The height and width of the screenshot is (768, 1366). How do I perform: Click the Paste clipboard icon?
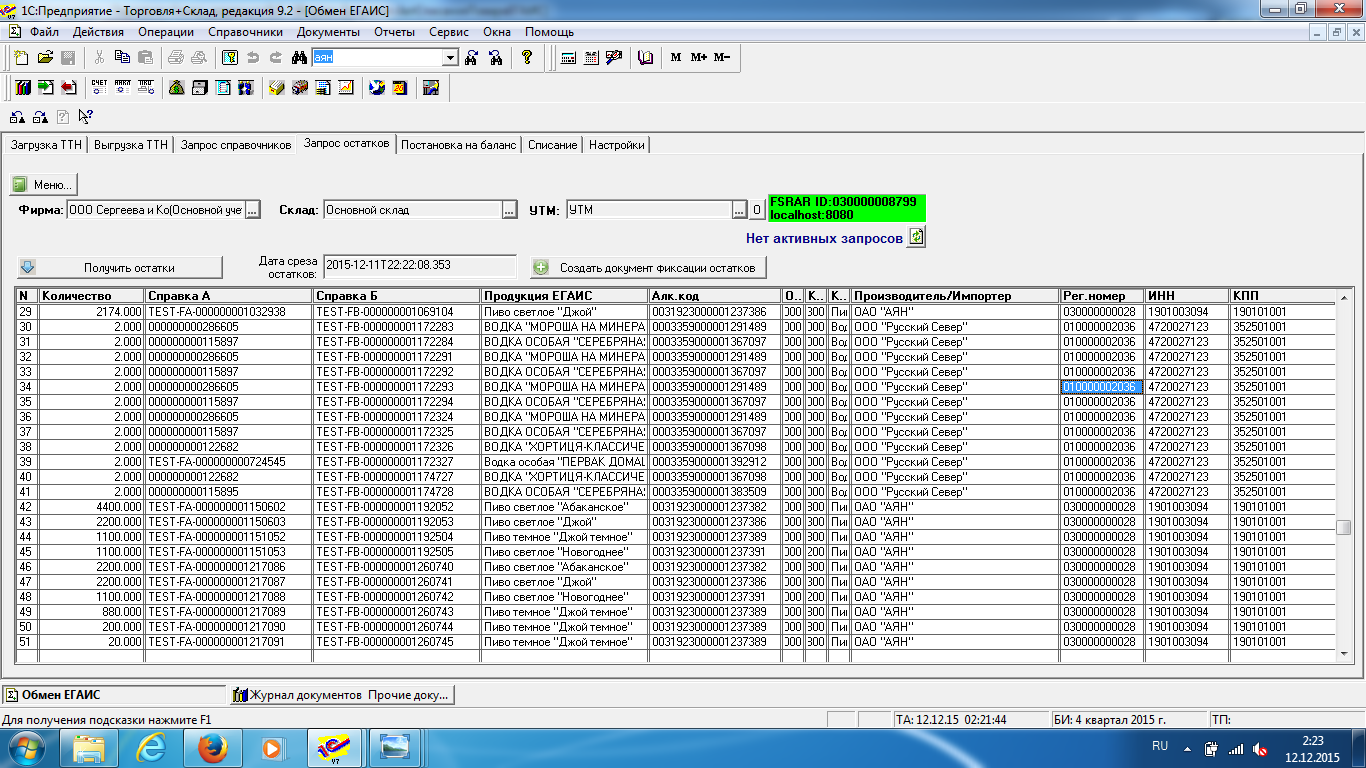click(145, 58)
